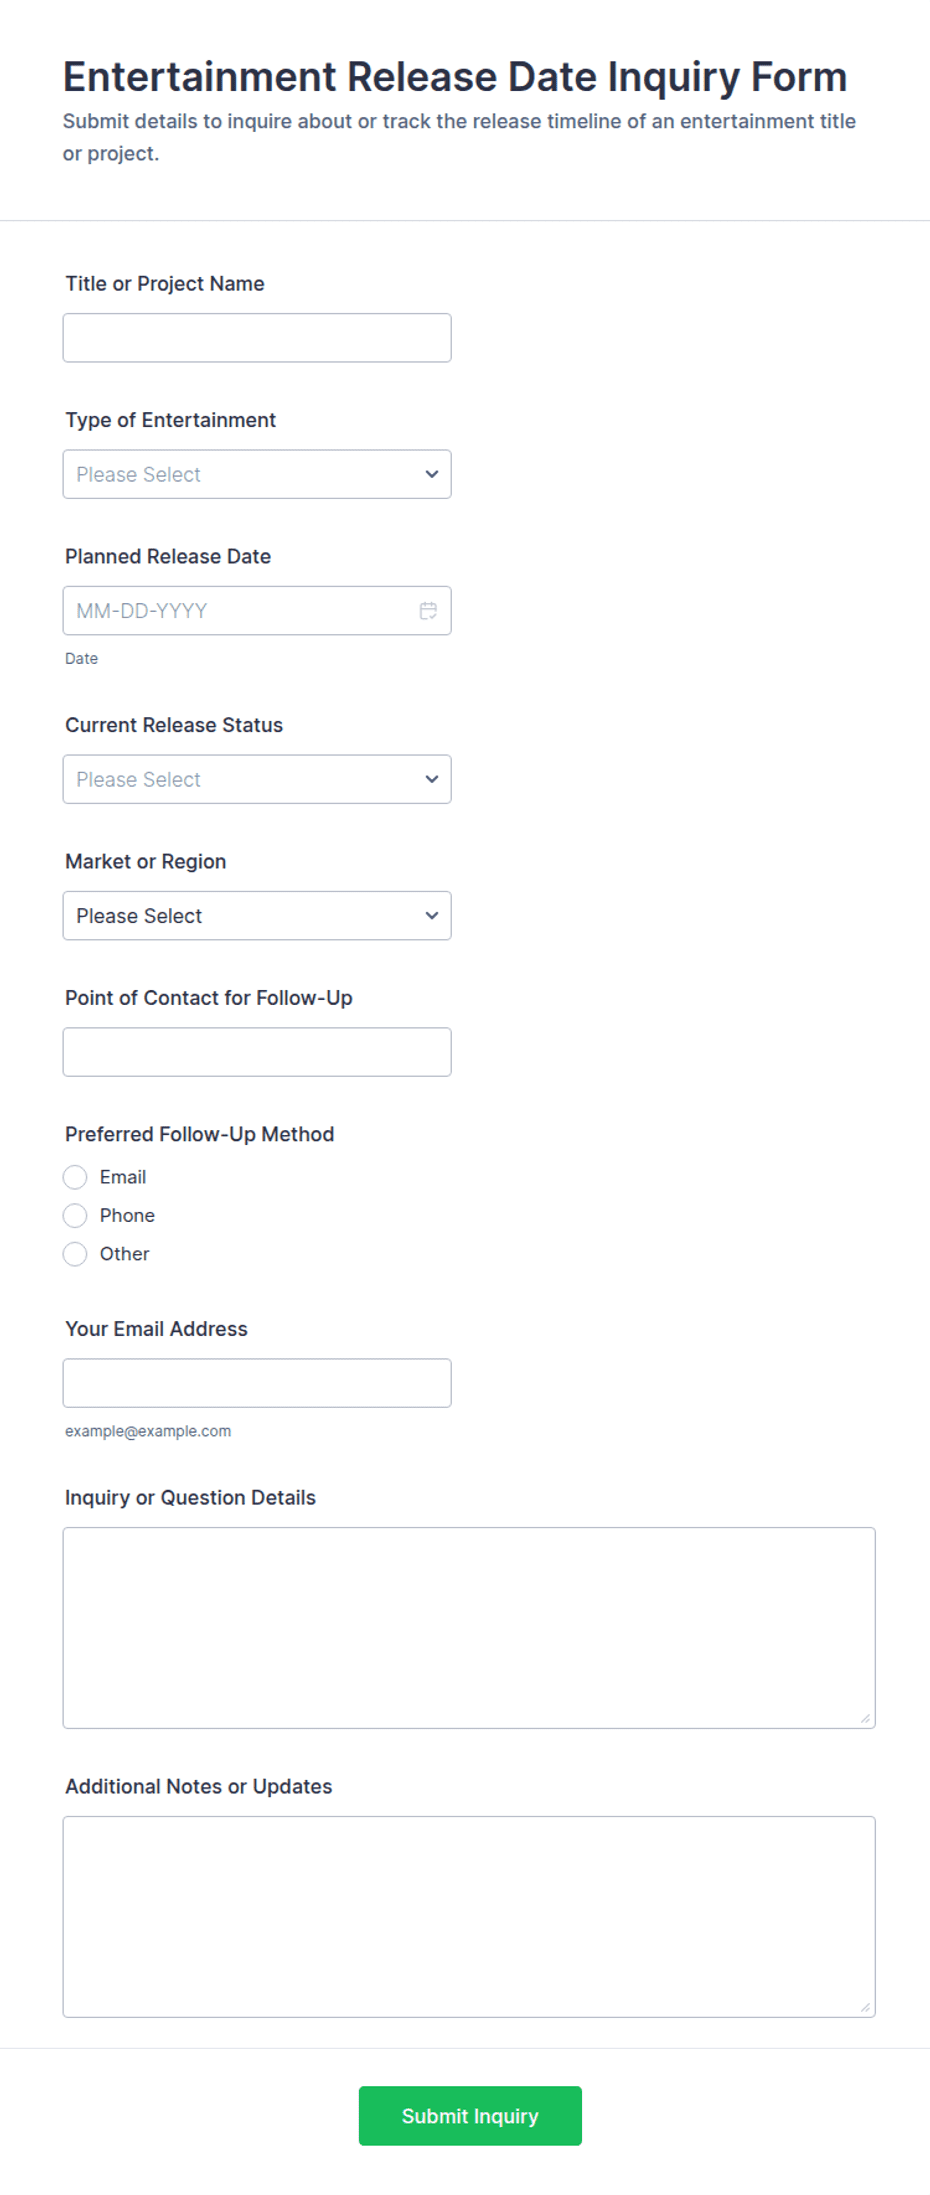The image size is (930, 2195).
Task: Grab the Additional Notes textarea resize handle
Action: (x=865, y=2007)
